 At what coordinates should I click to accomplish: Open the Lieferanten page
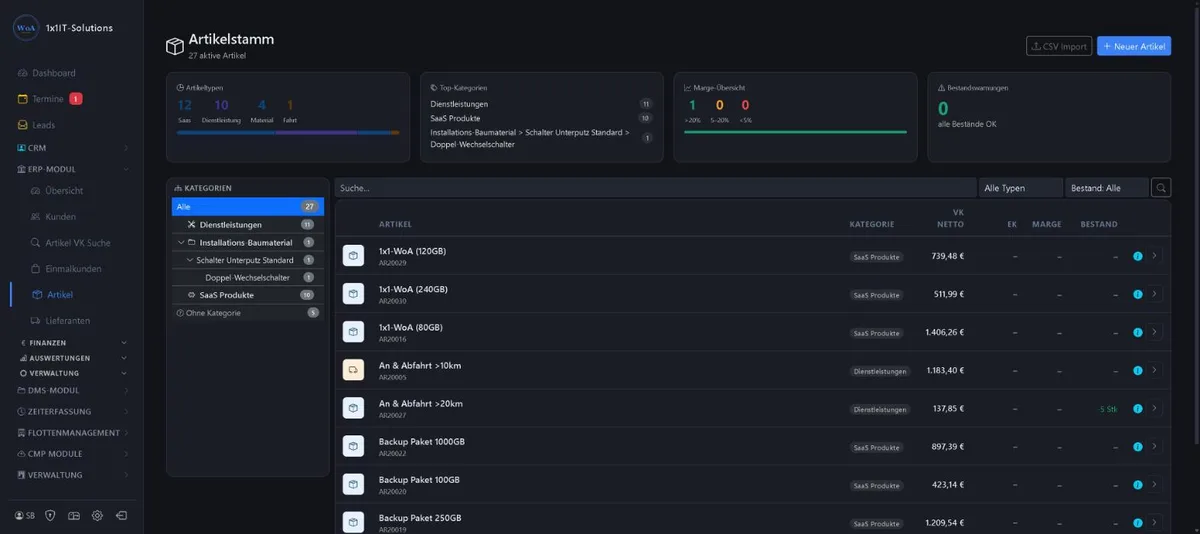click(x=60, y=321)
